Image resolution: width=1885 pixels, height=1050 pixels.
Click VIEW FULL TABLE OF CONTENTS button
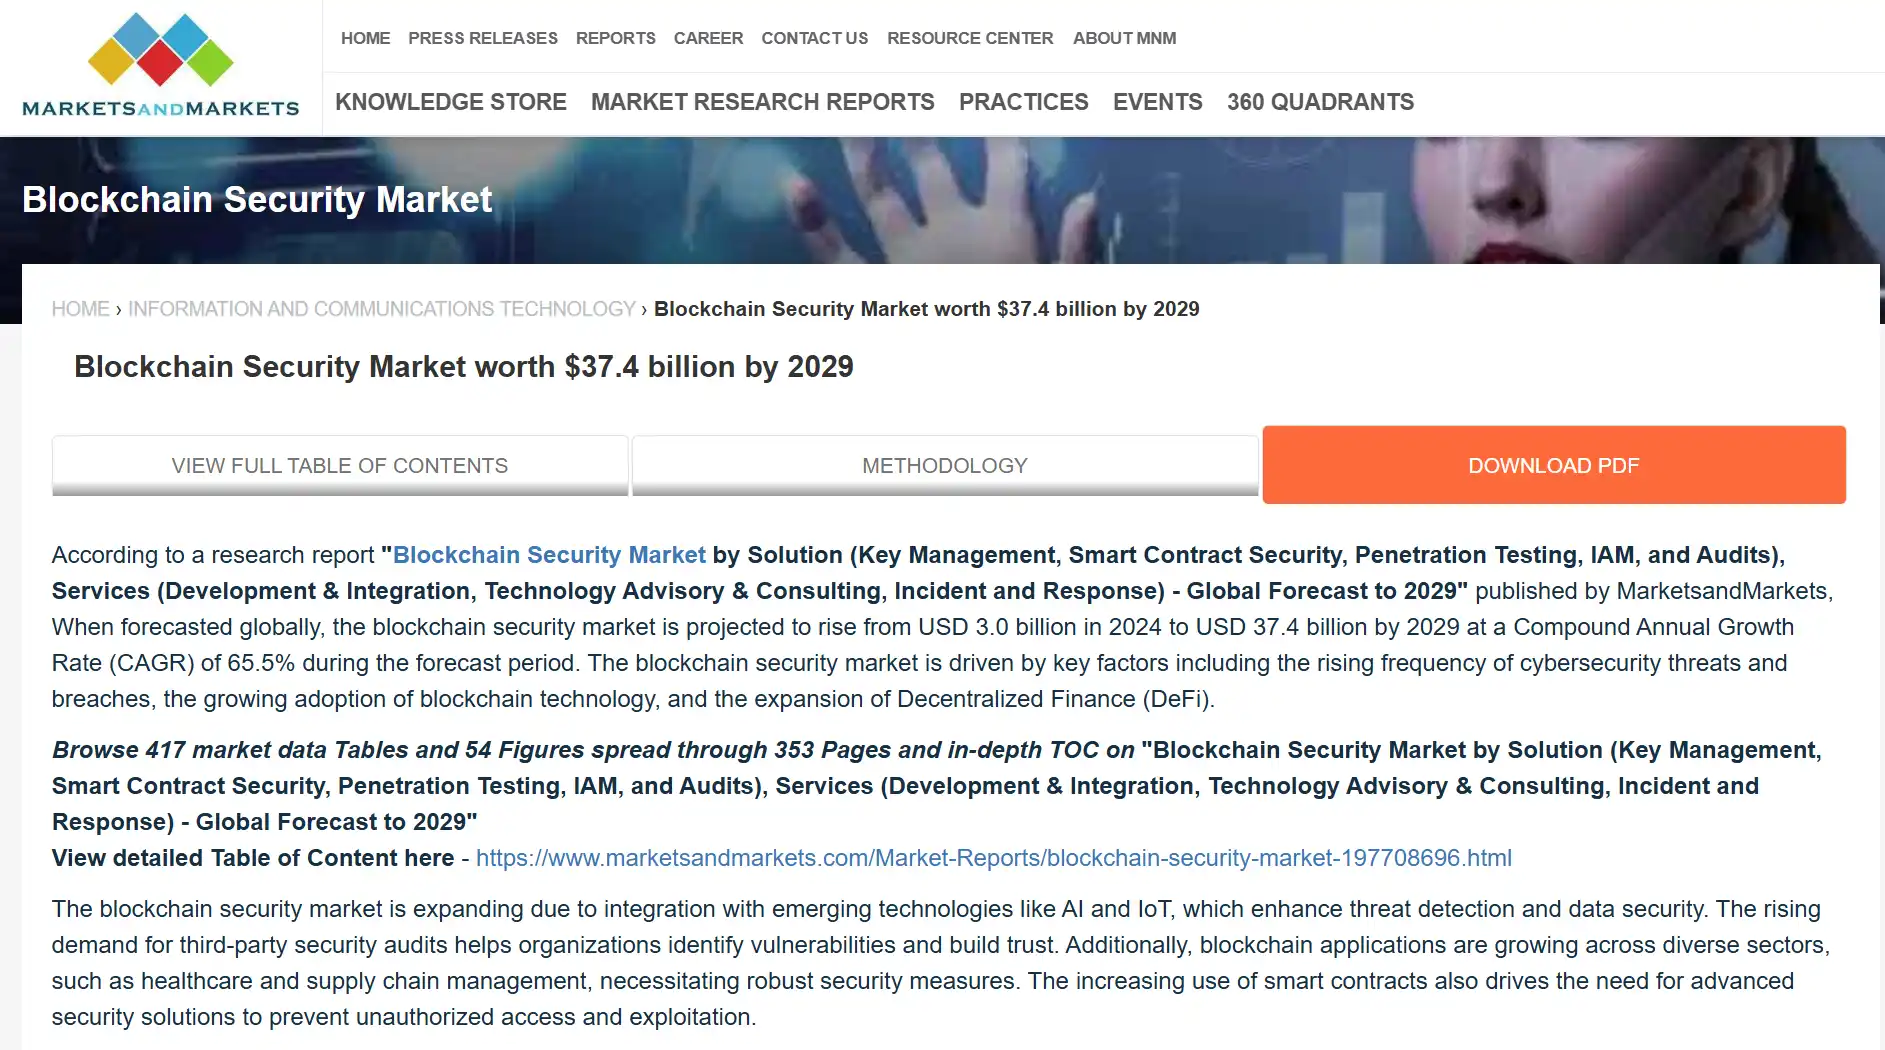click(x=340, y=466)
